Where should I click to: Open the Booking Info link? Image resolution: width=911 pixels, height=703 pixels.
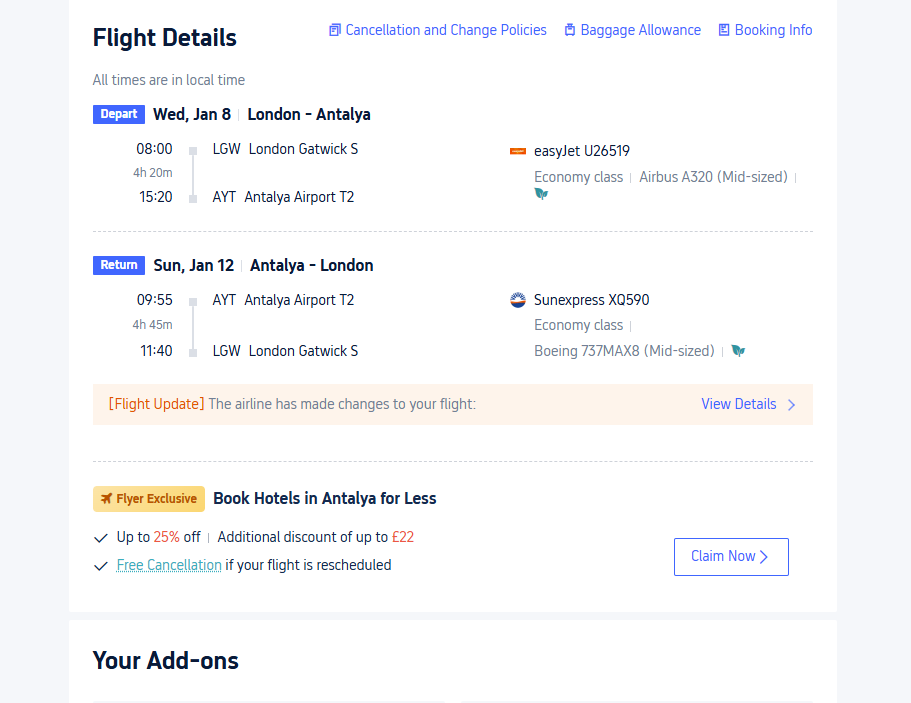click(x=773, y=30)
